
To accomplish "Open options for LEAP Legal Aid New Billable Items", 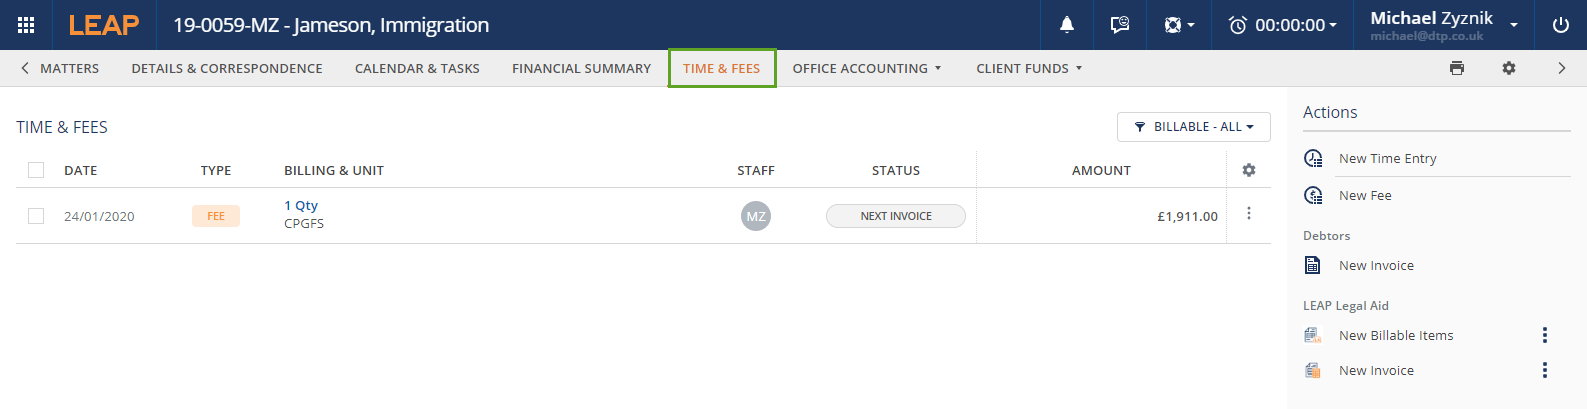I will [1545, 335].
